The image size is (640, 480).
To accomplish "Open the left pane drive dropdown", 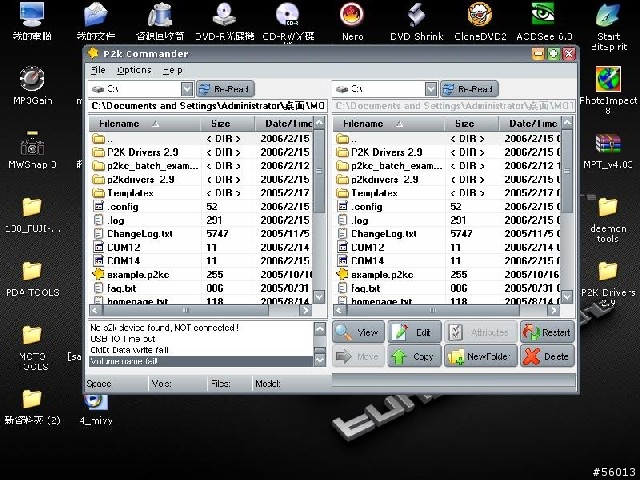I will (x=187, y=89).
